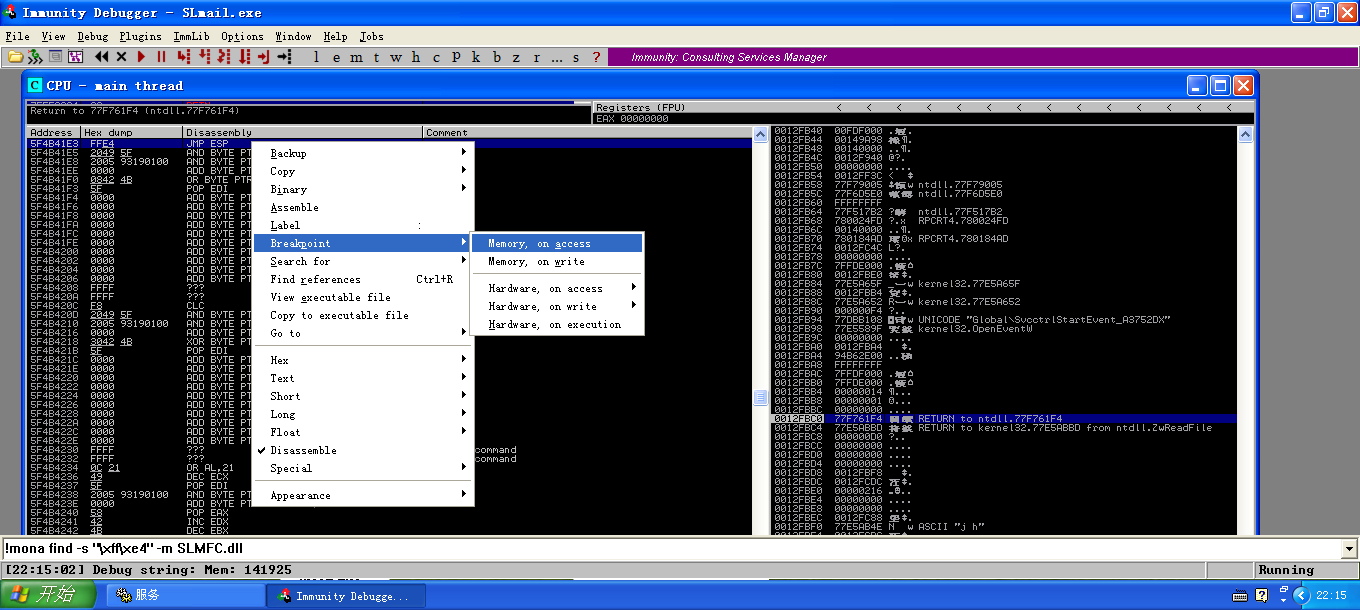
Task: Click the Execute till return icon
Action: 263,57
